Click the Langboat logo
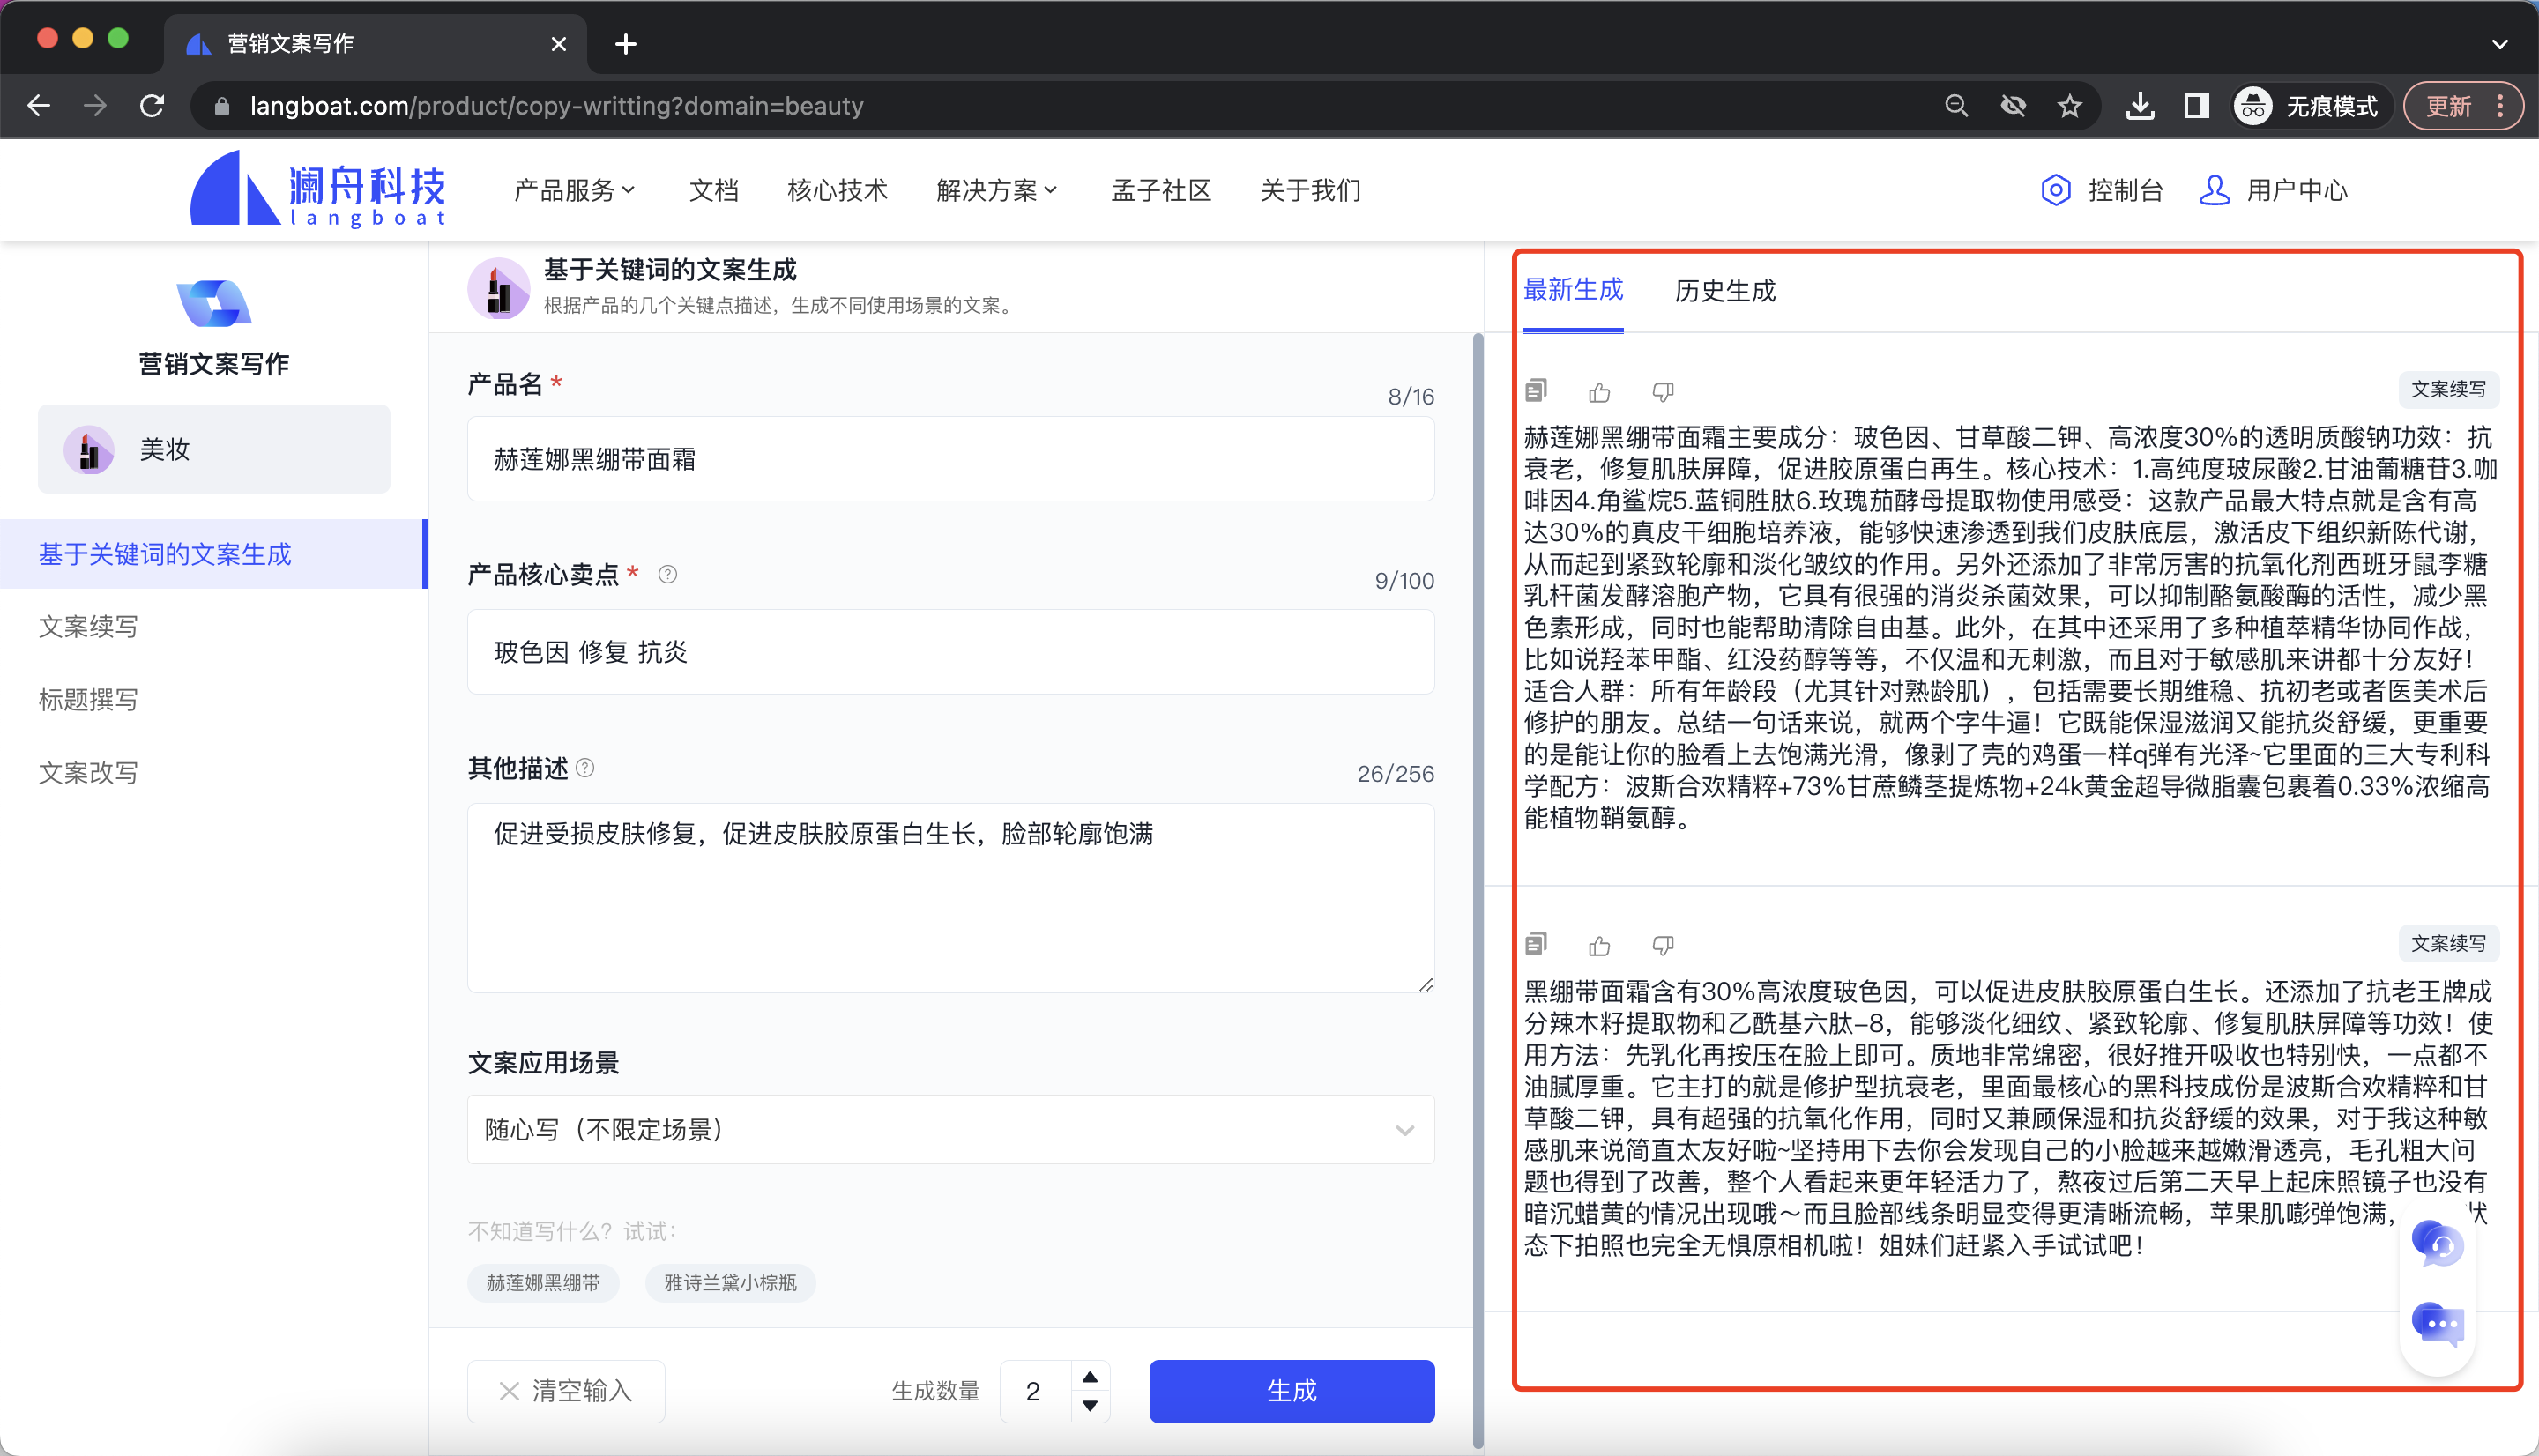Screen dimensions: 2539x1456 point(318,189)
